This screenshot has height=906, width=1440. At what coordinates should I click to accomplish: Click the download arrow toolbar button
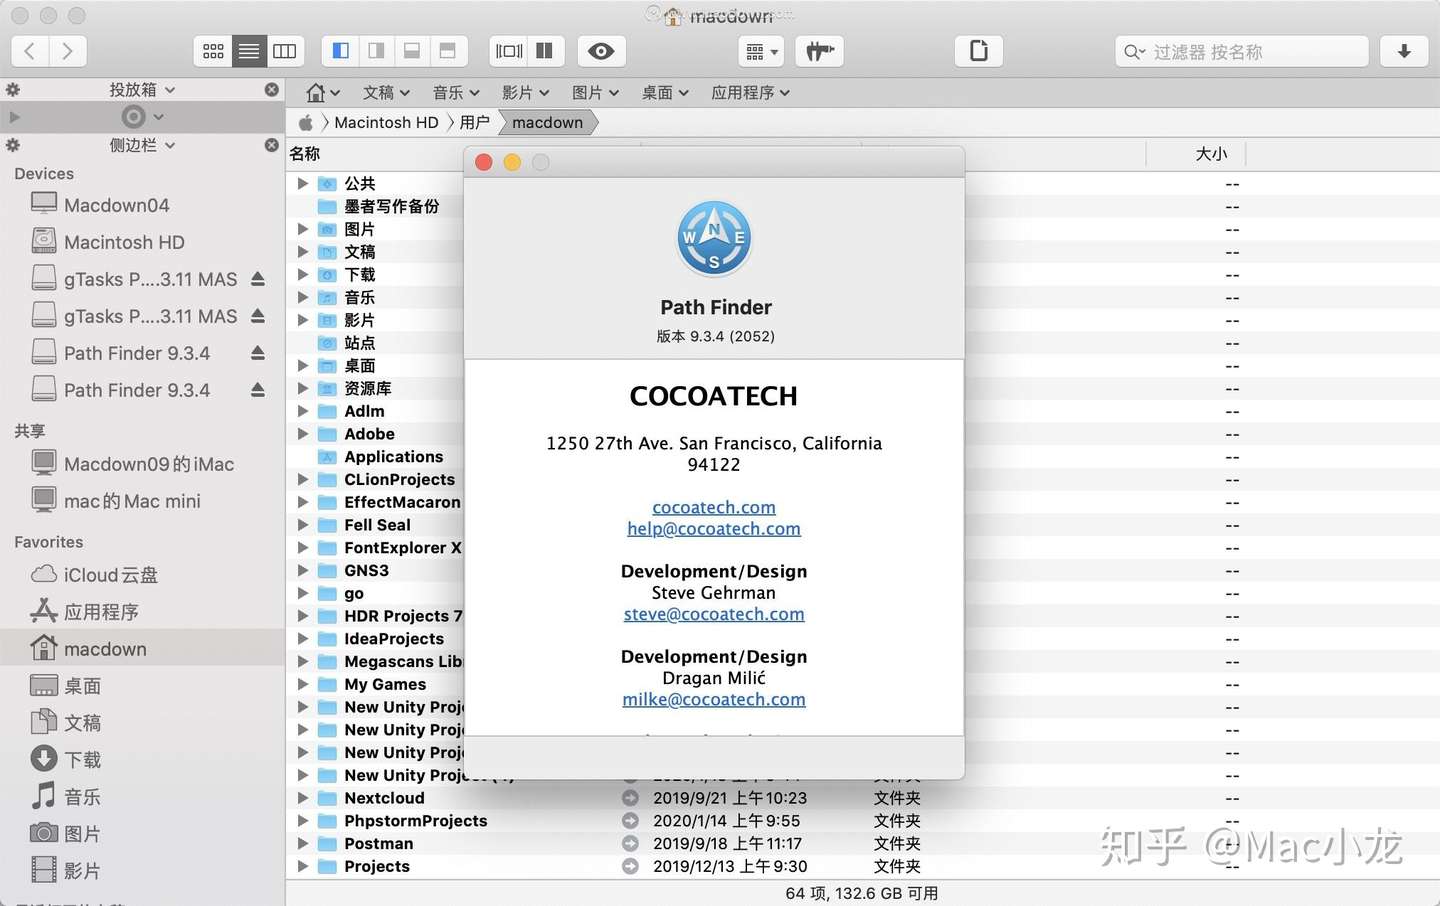[1404, 51]
